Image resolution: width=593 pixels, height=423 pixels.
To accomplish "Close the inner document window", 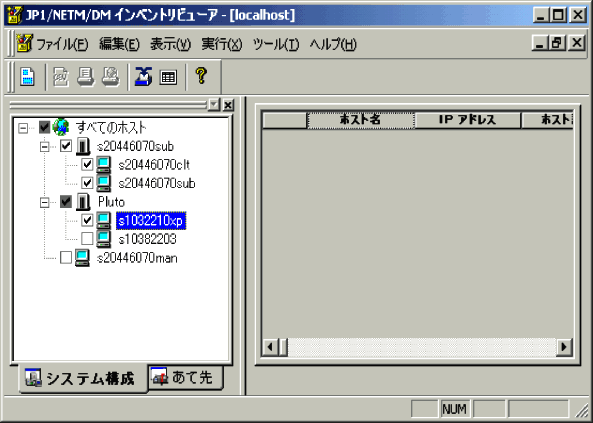I will click(x=577, y=43).
